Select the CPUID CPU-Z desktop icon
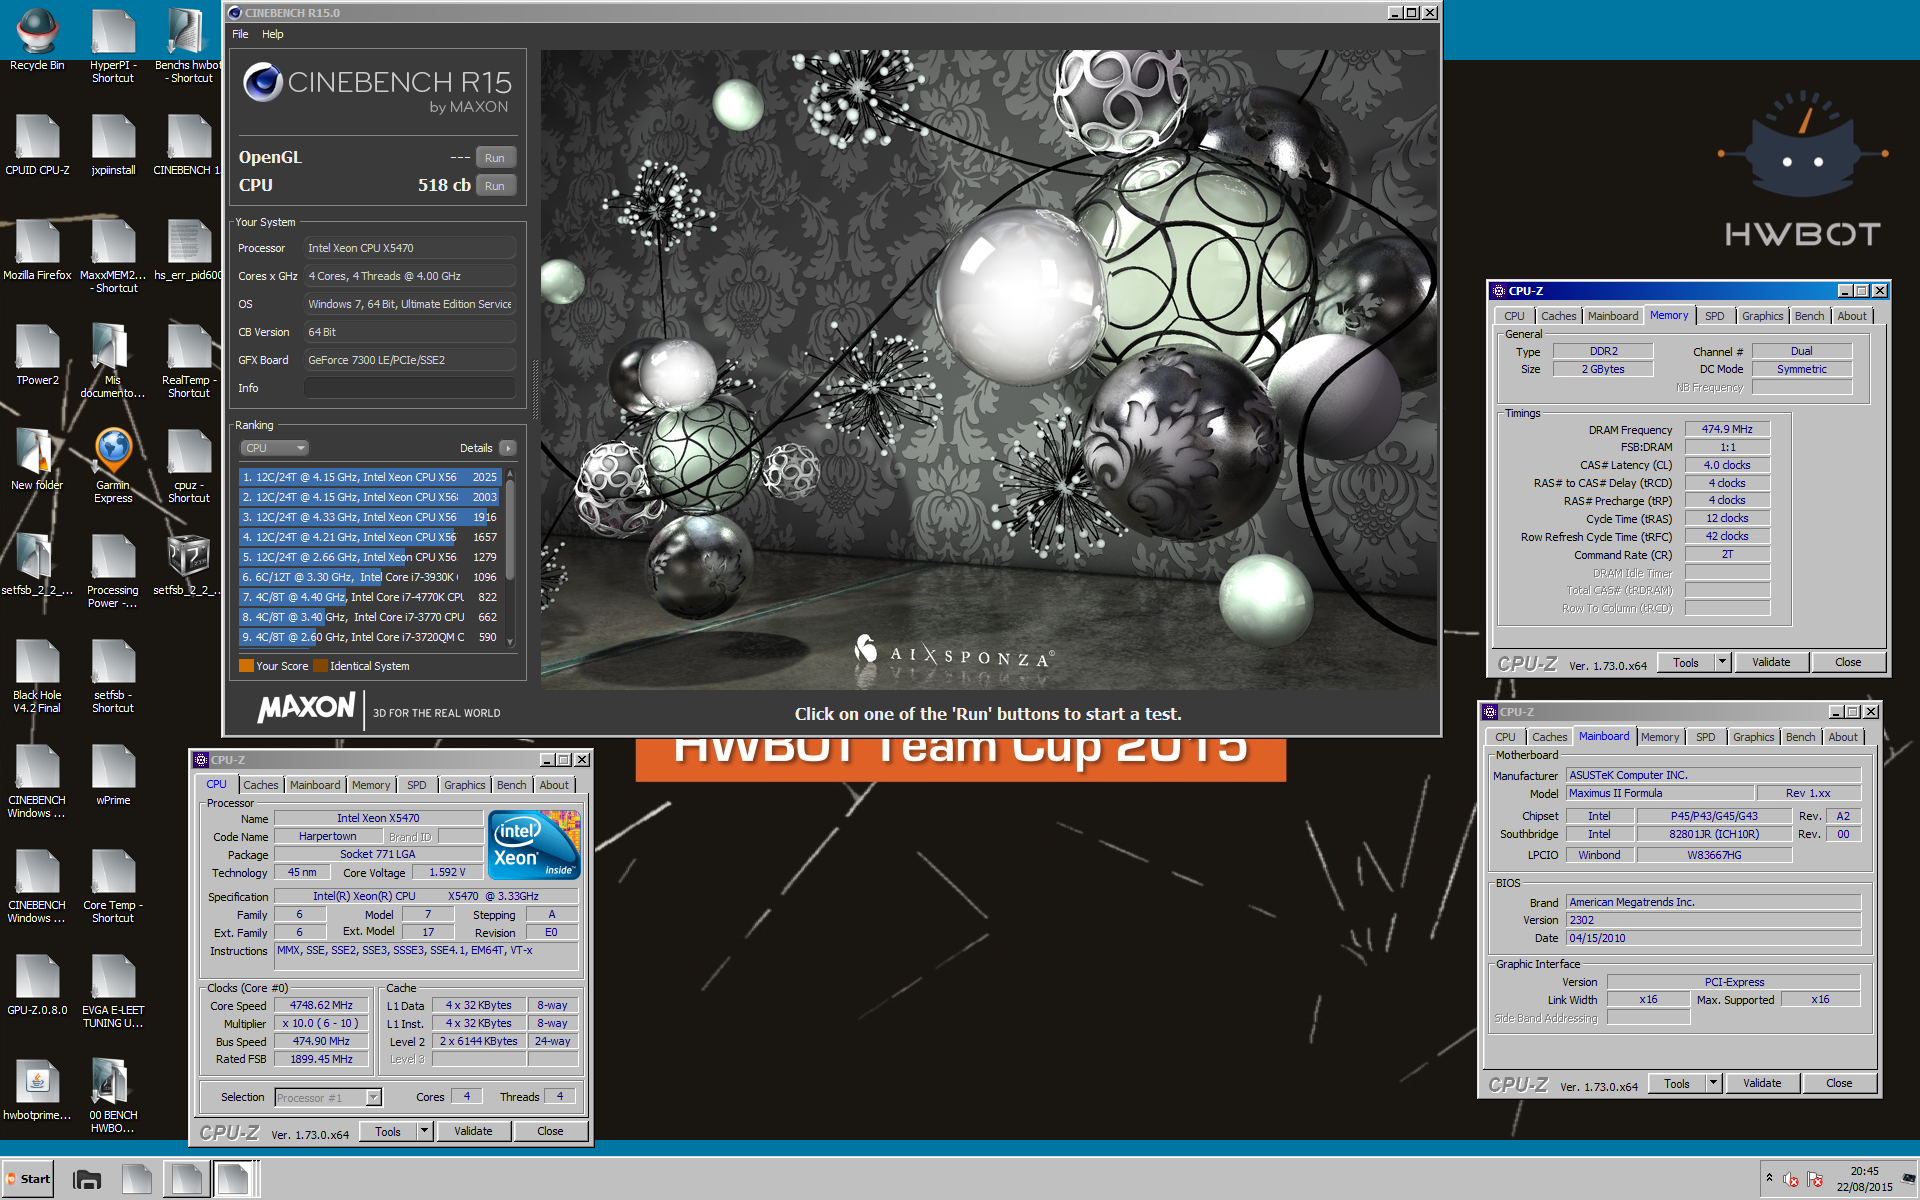Screen dimensions: 1920x1200 [37, 145]
